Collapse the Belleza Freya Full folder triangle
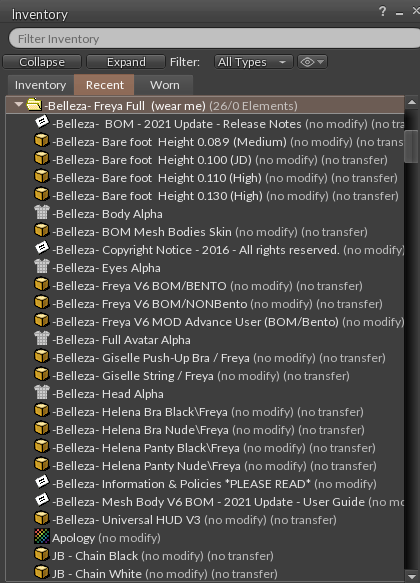 [18, 105]
